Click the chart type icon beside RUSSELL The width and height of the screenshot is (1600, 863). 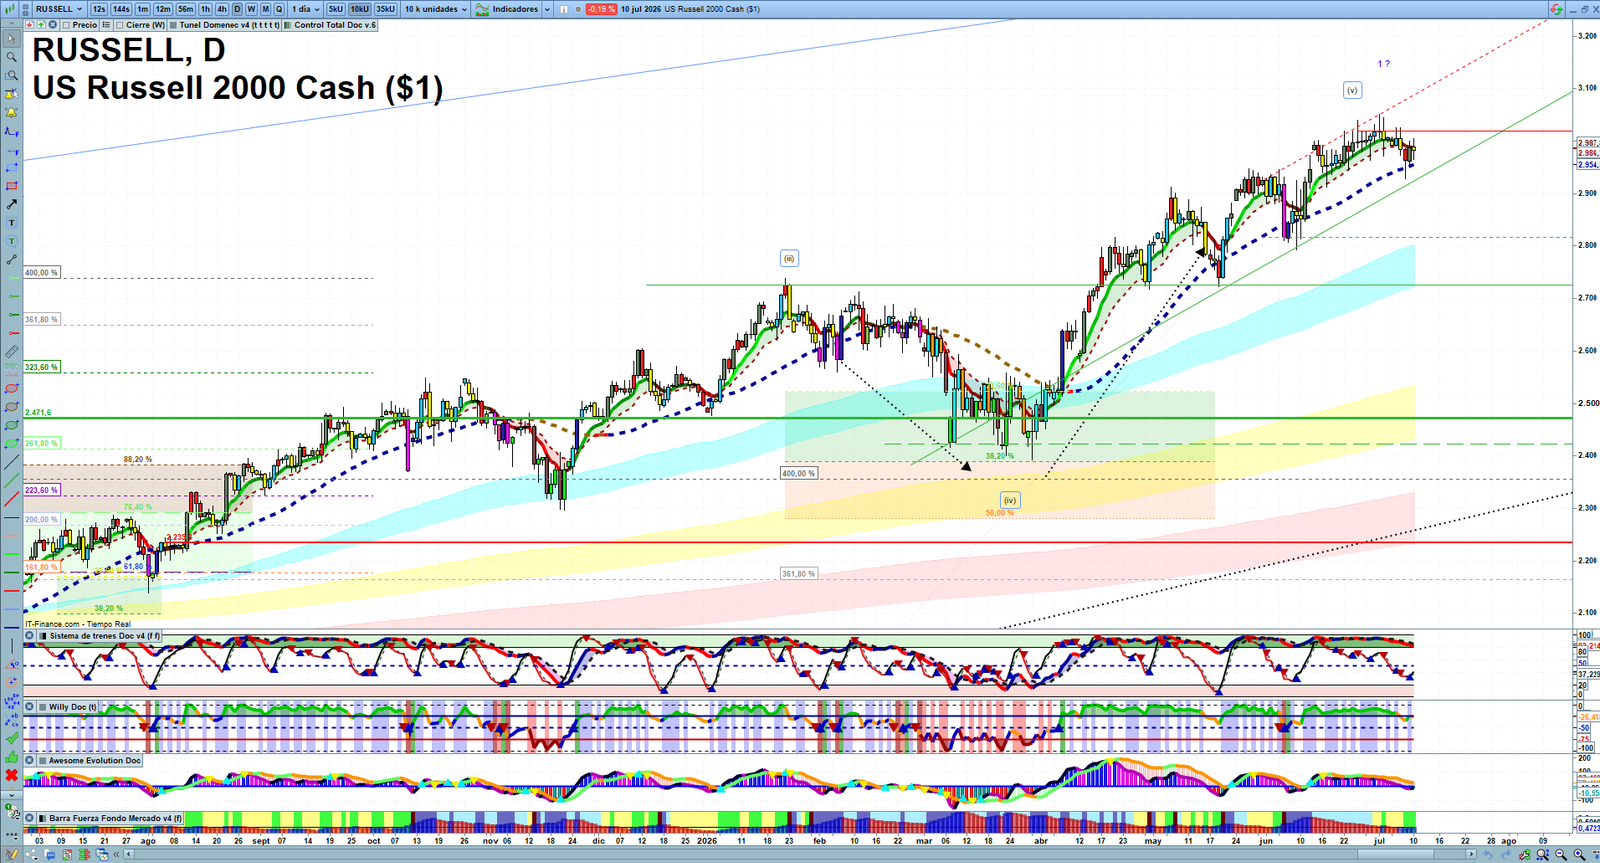[x=9, y=9]
